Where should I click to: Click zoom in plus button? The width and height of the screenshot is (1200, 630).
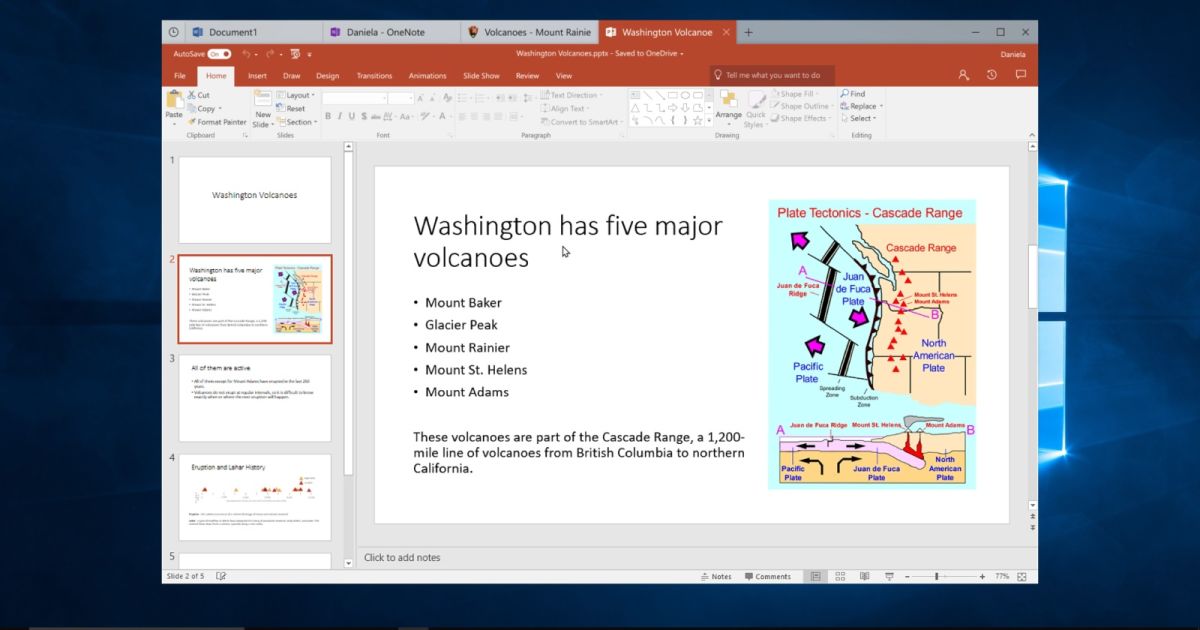click(983, 577)
